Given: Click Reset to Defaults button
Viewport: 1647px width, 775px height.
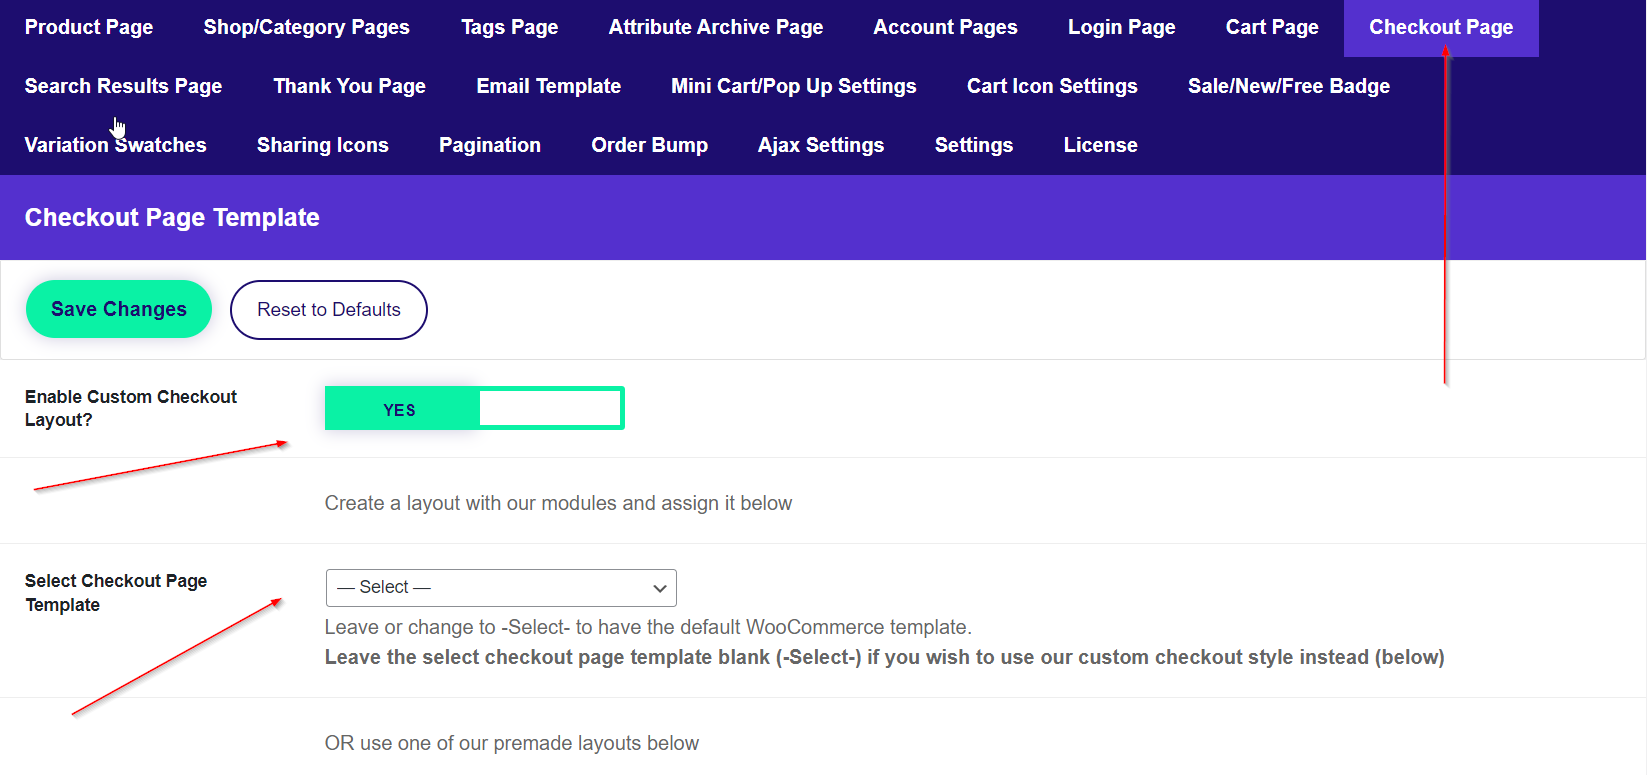Looking at the screenshot, I should click(329, 310).
